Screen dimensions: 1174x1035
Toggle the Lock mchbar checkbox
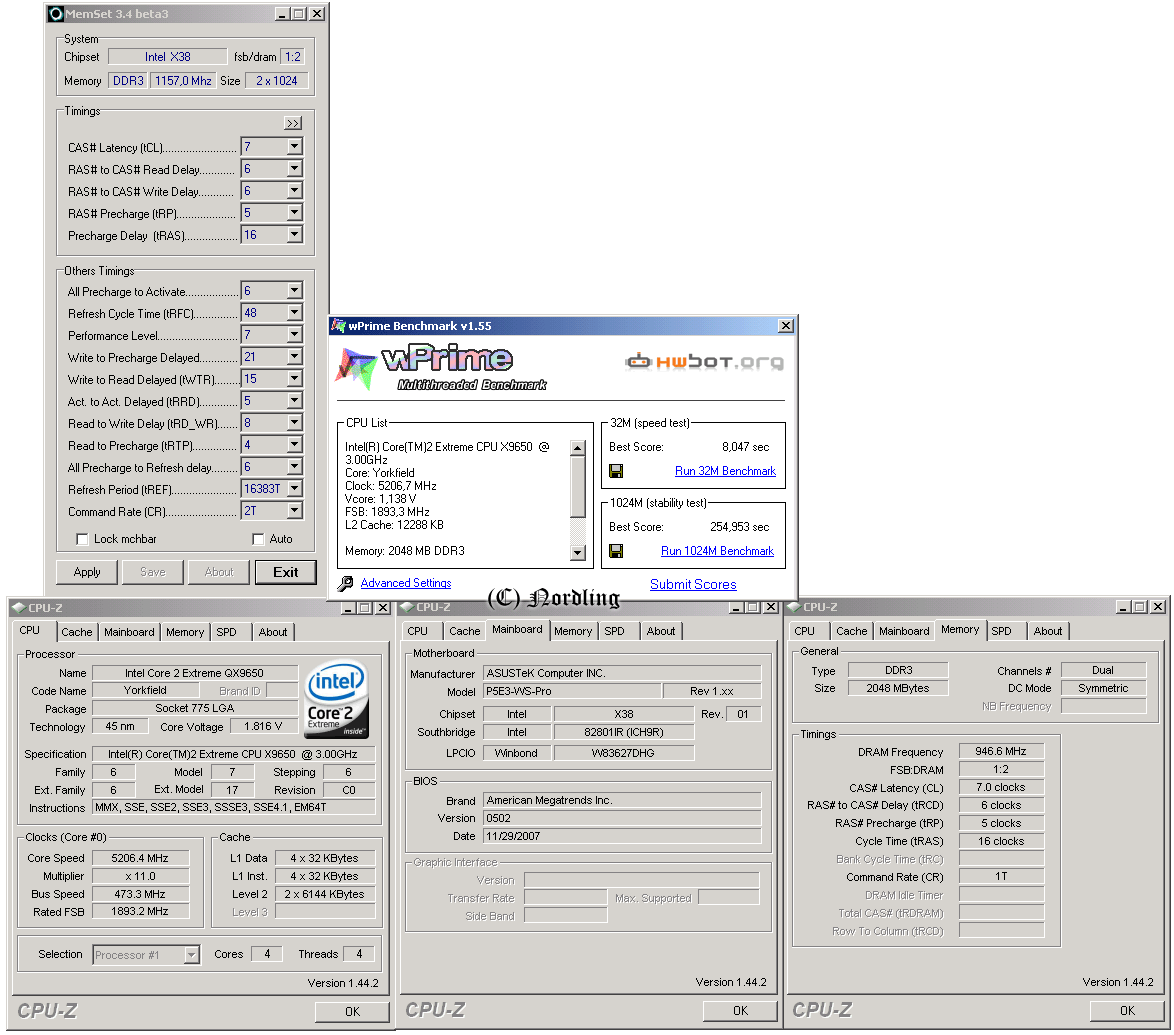point(82,539)
